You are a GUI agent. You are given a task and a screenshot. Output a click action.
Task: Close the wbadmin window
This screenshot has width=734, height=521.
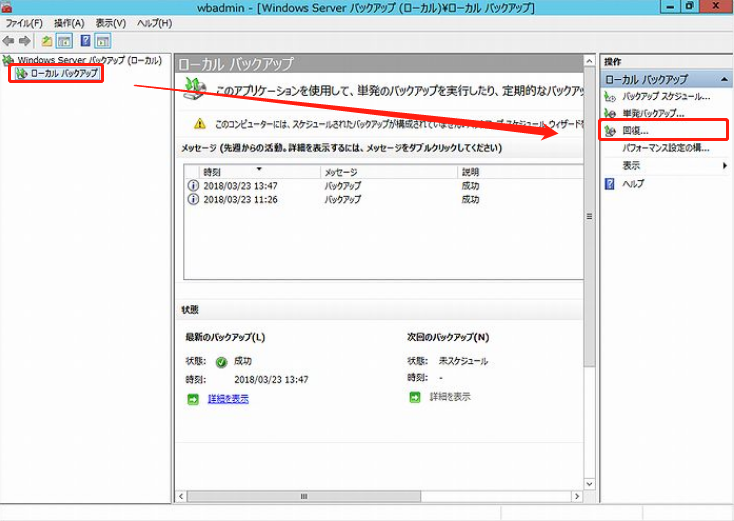[716, 7]
